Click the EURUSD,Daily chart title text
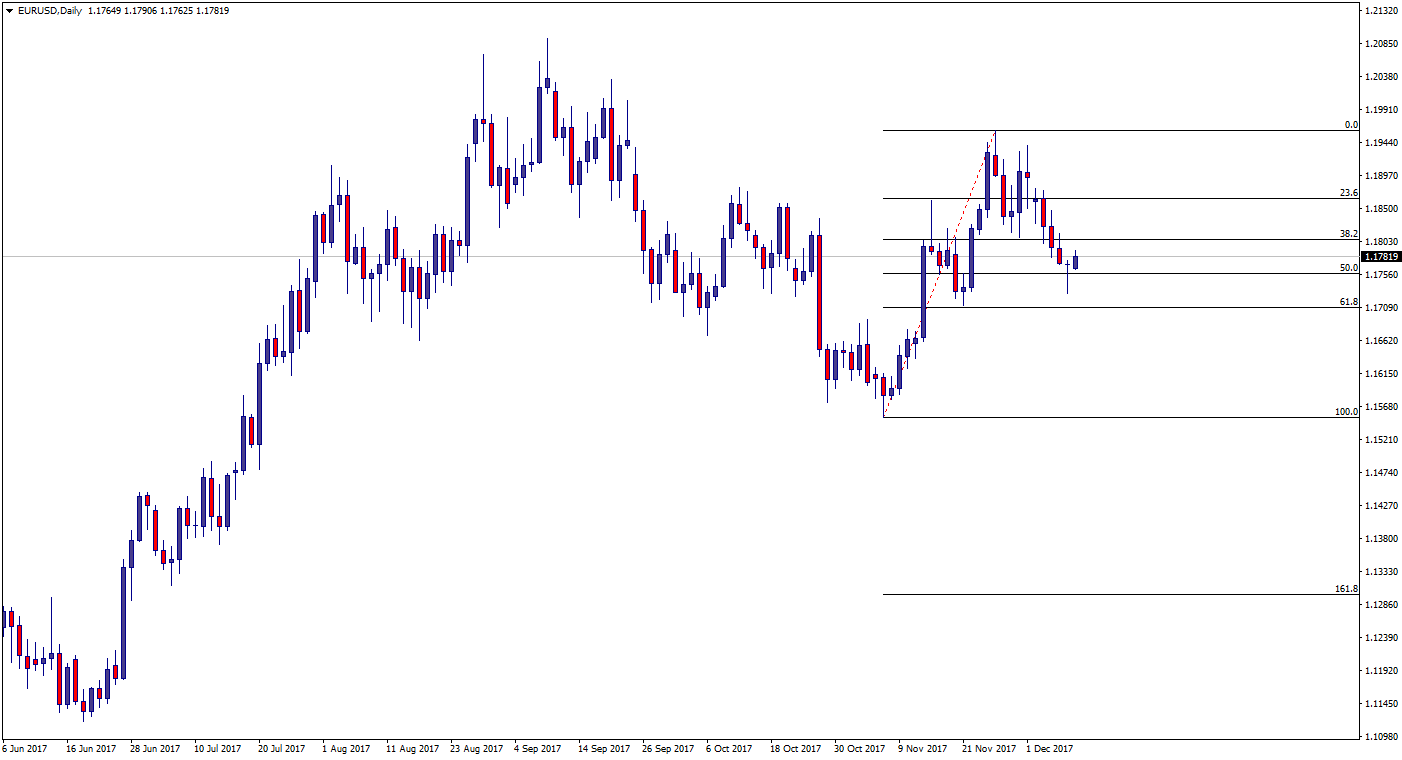 (x=50, y=11)
